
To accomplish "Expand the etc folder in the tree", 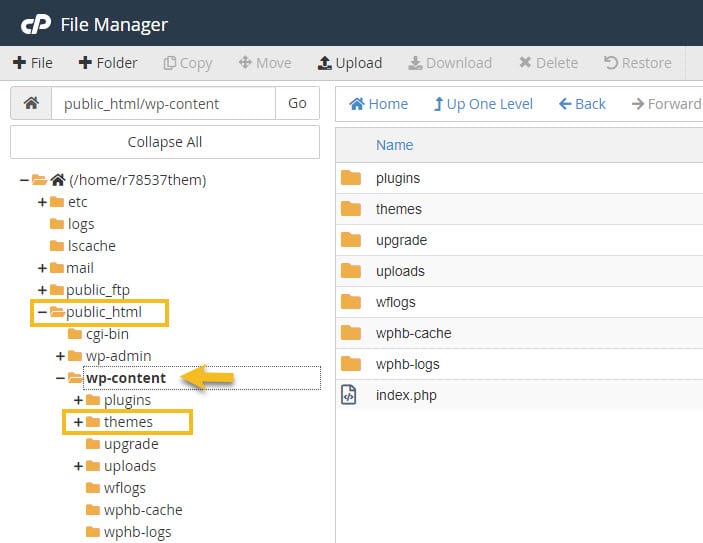I will coord(43,202).
